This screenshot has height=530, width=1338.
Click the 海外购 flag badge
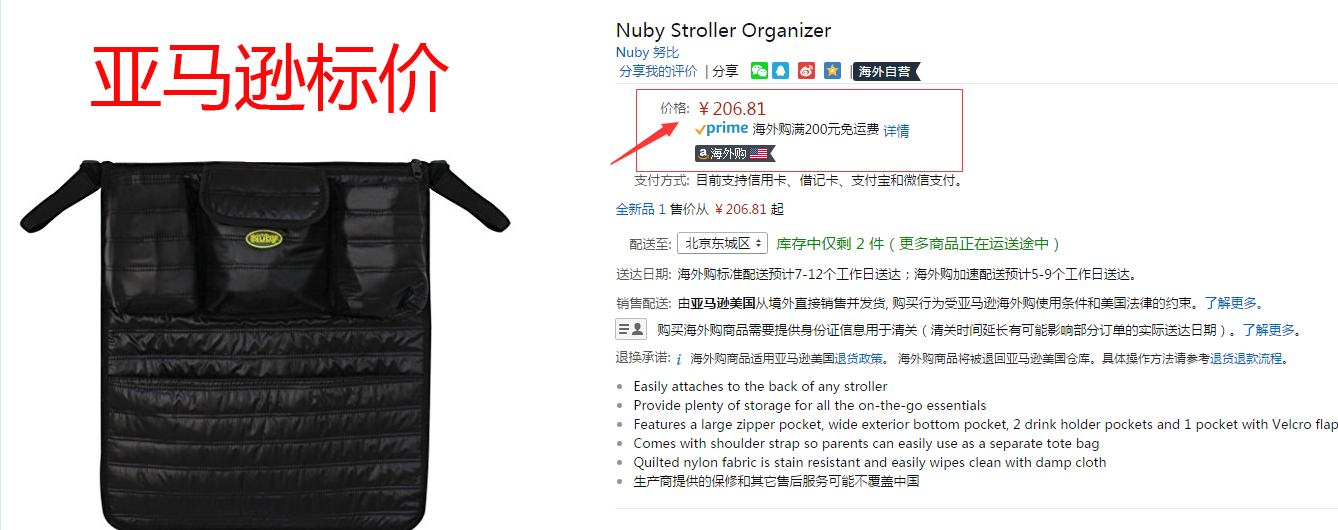(x=735, y=153)
